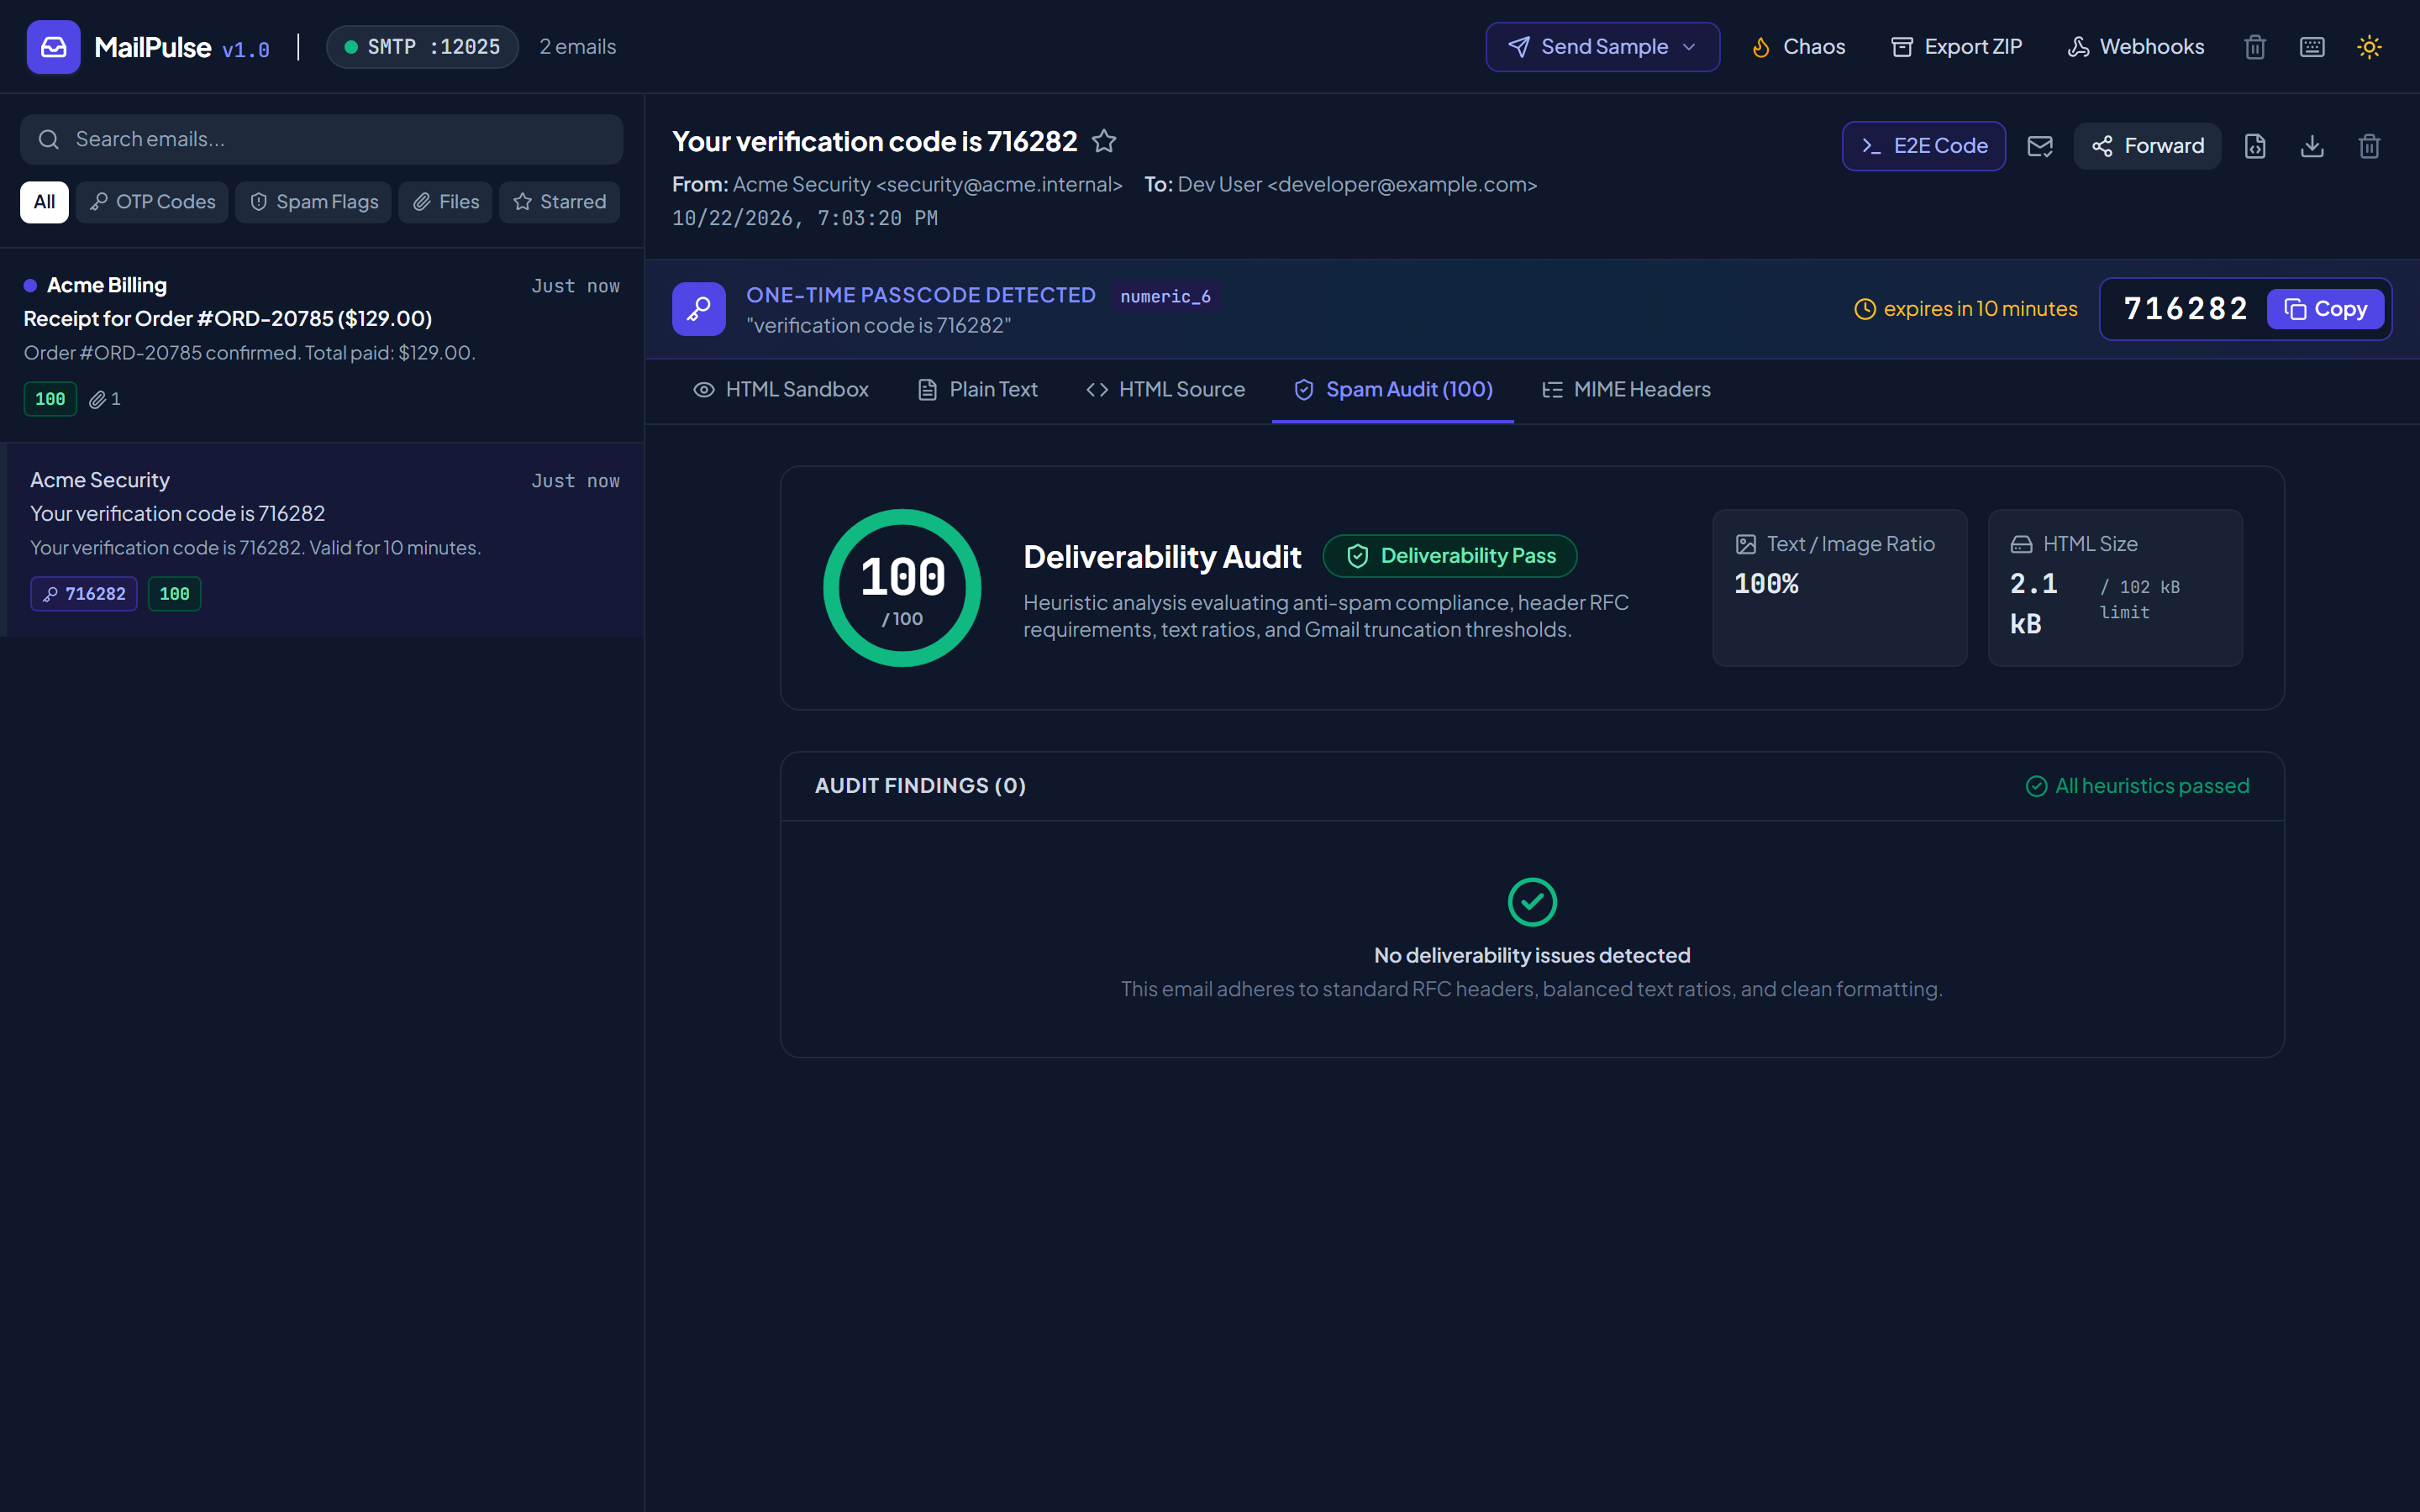Click All heuristics passed label
The image size is (2420, 1512).
point(2137,786)
